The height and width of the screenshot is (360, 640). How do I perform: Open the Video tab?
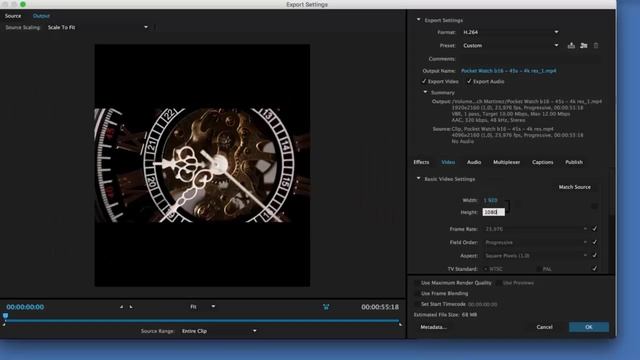pos(448,162)
